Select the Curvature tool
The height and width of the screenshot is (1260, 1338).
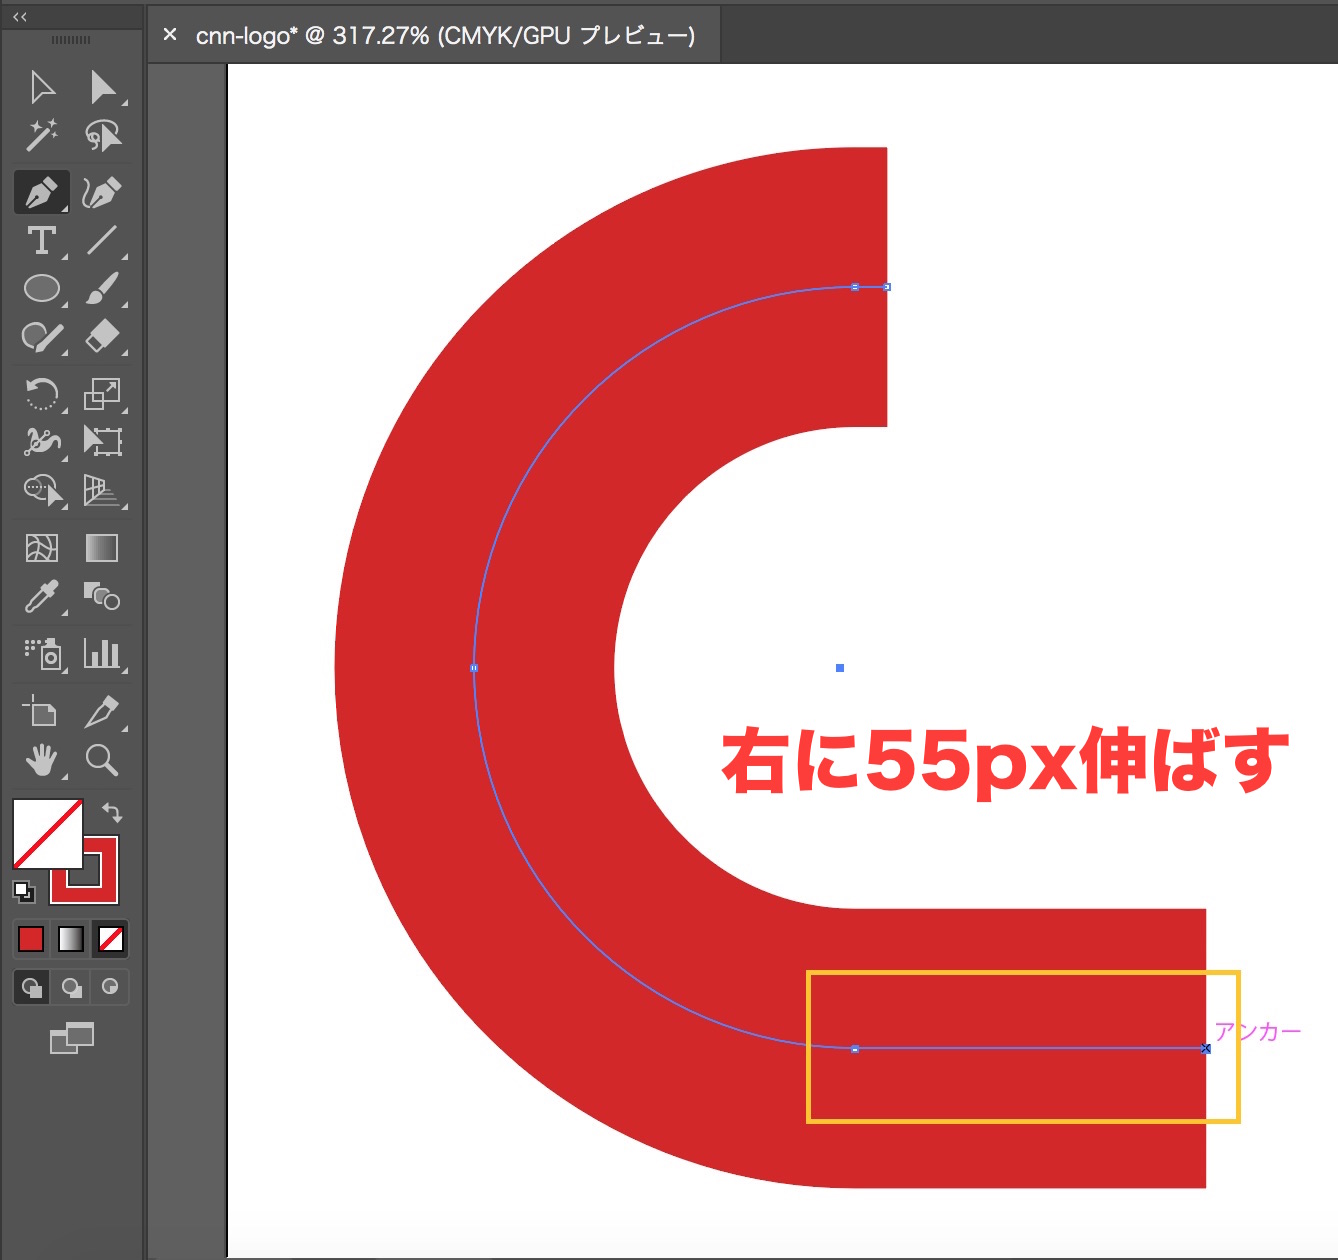pyautogui.click(x=102, y=192)
